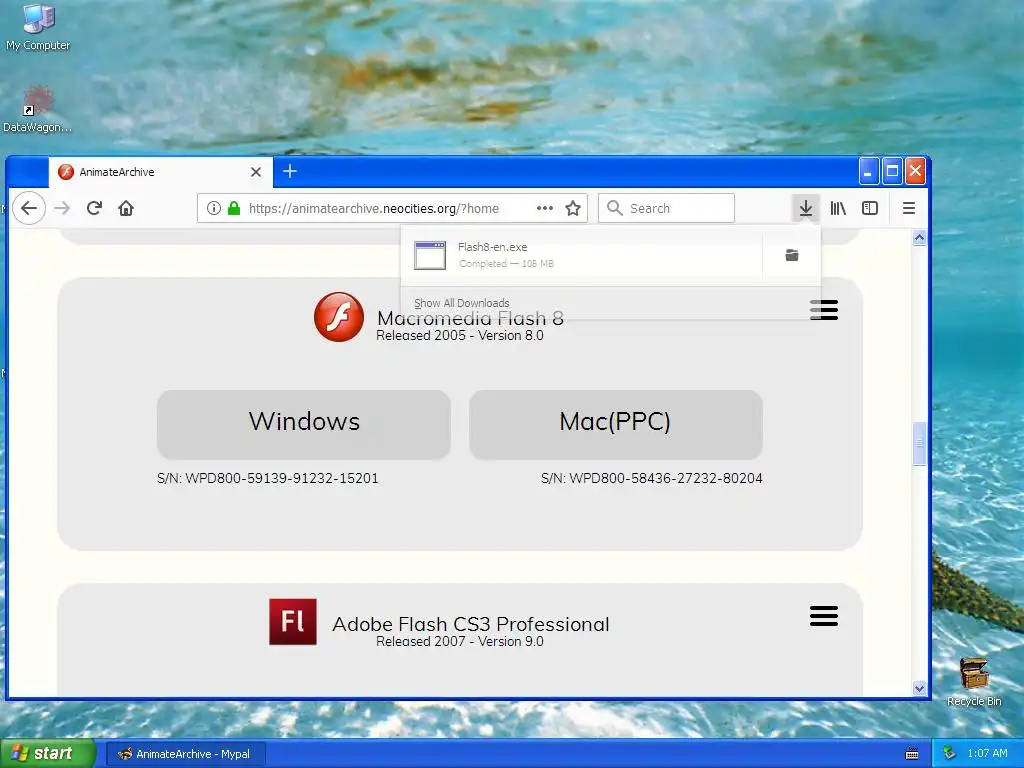Bookmark this page with the star

click(x=573, y=208)
